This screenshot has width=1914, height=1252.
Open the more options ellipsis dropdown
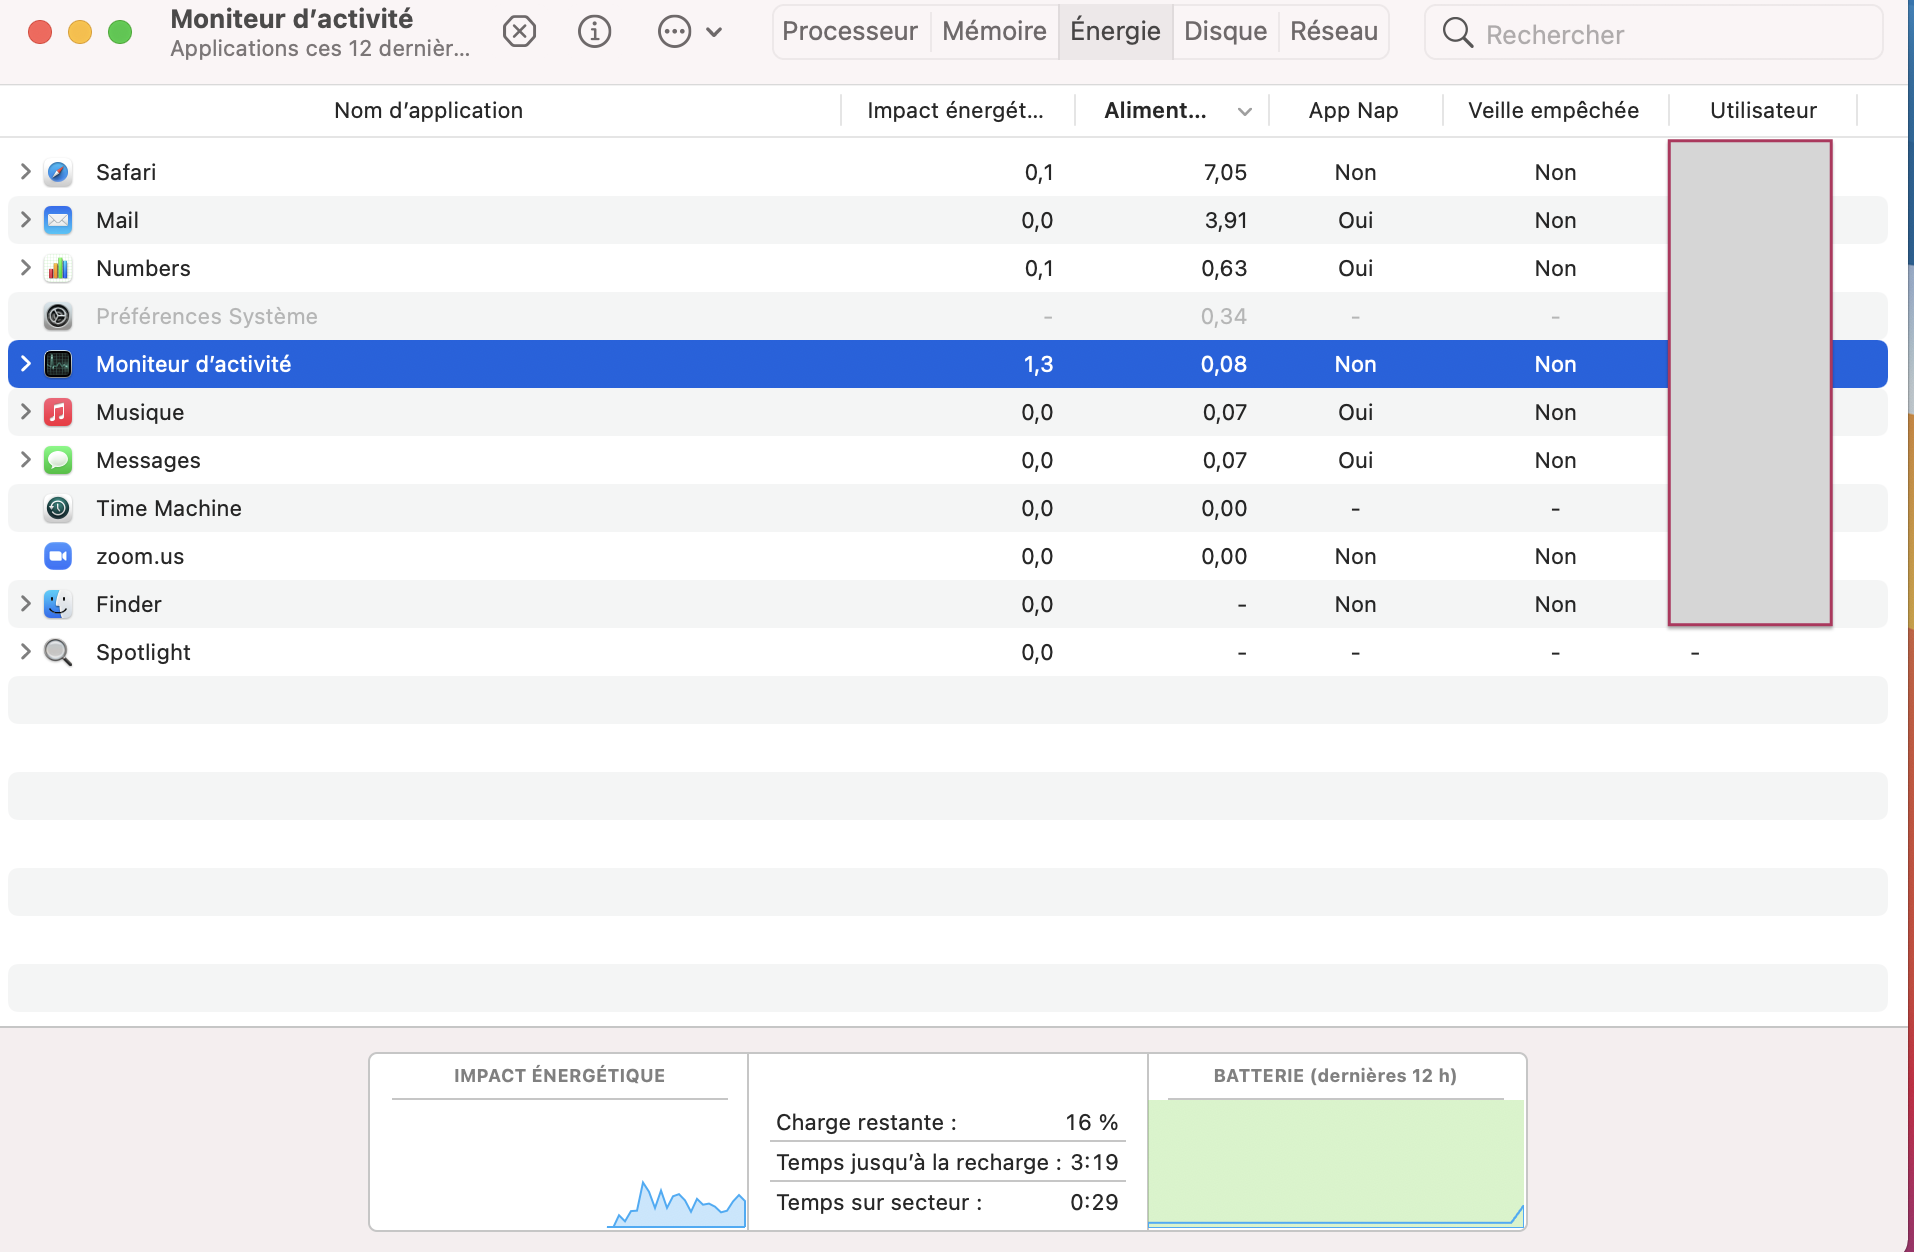[x=689, y=32]
